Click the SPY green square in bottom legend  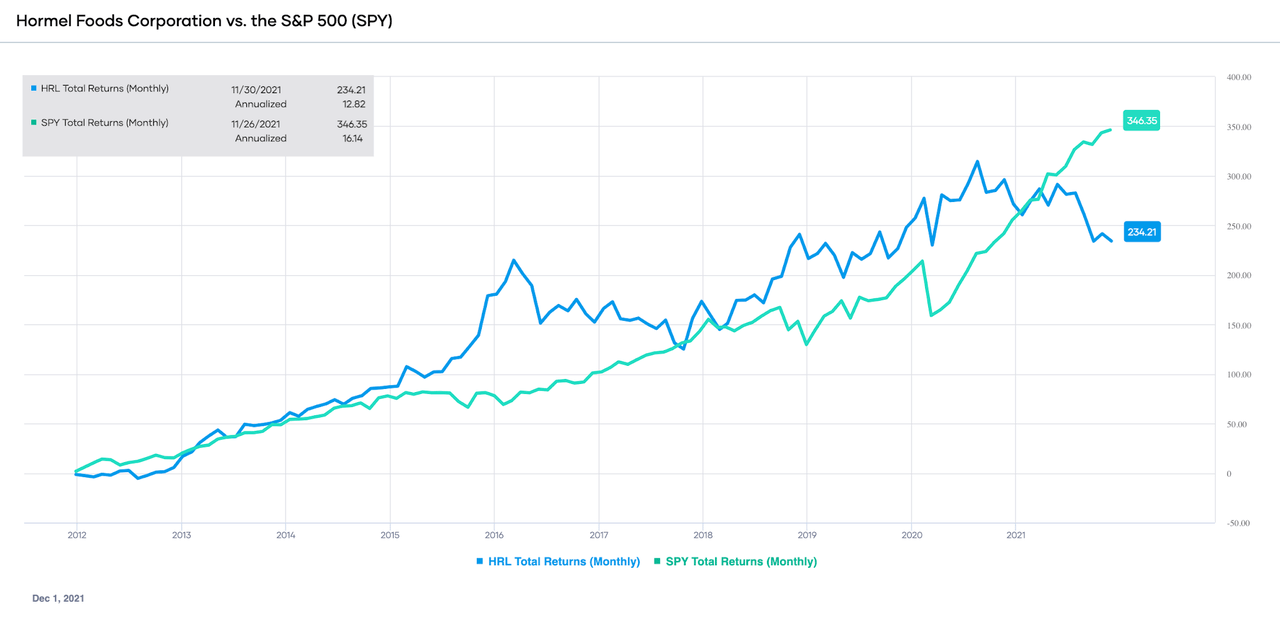click(x=657, y=562)
